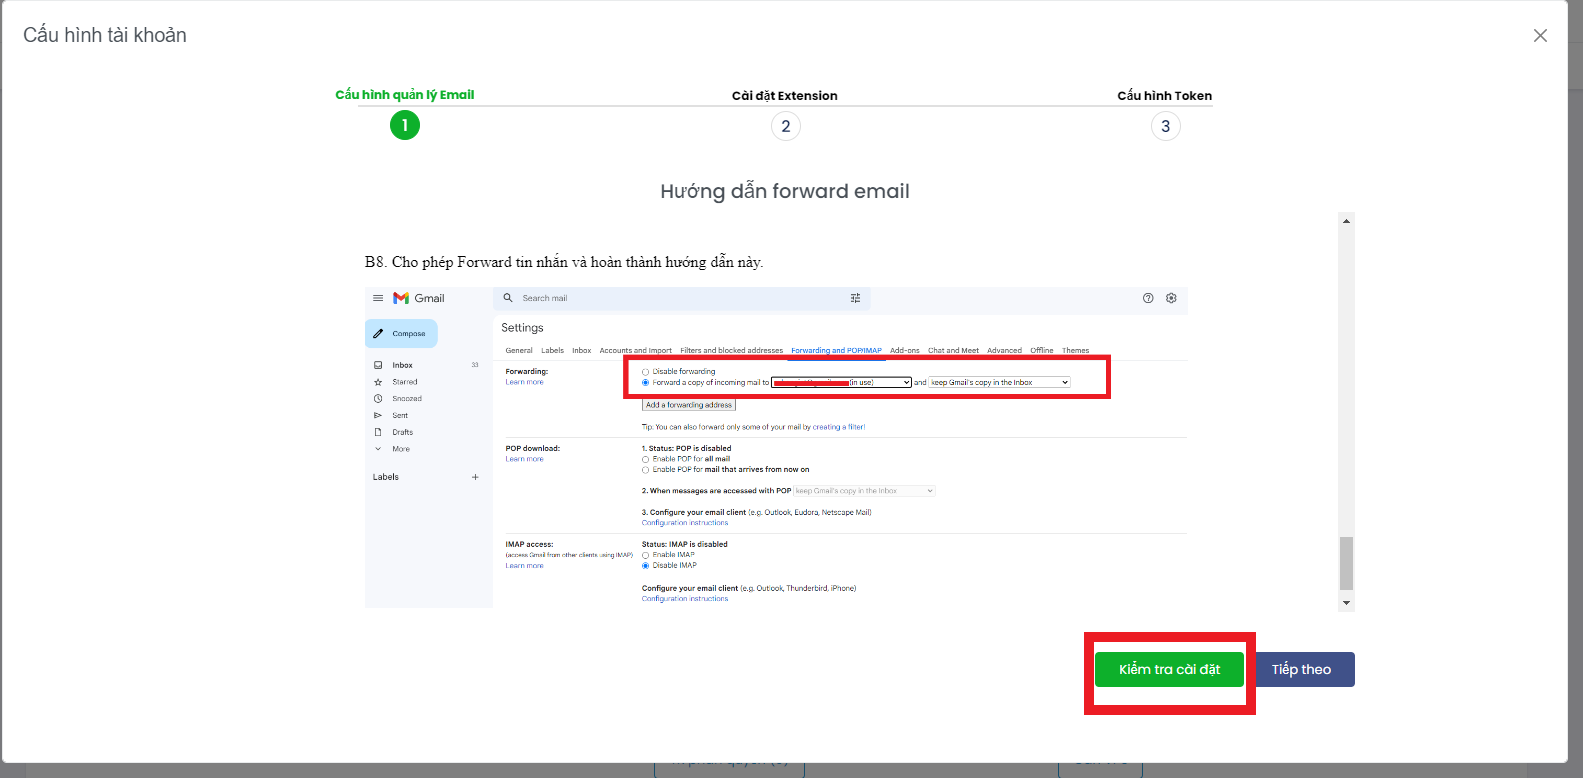
Task: Click the Gmail hamburger main menu icon
Action: 378,298
